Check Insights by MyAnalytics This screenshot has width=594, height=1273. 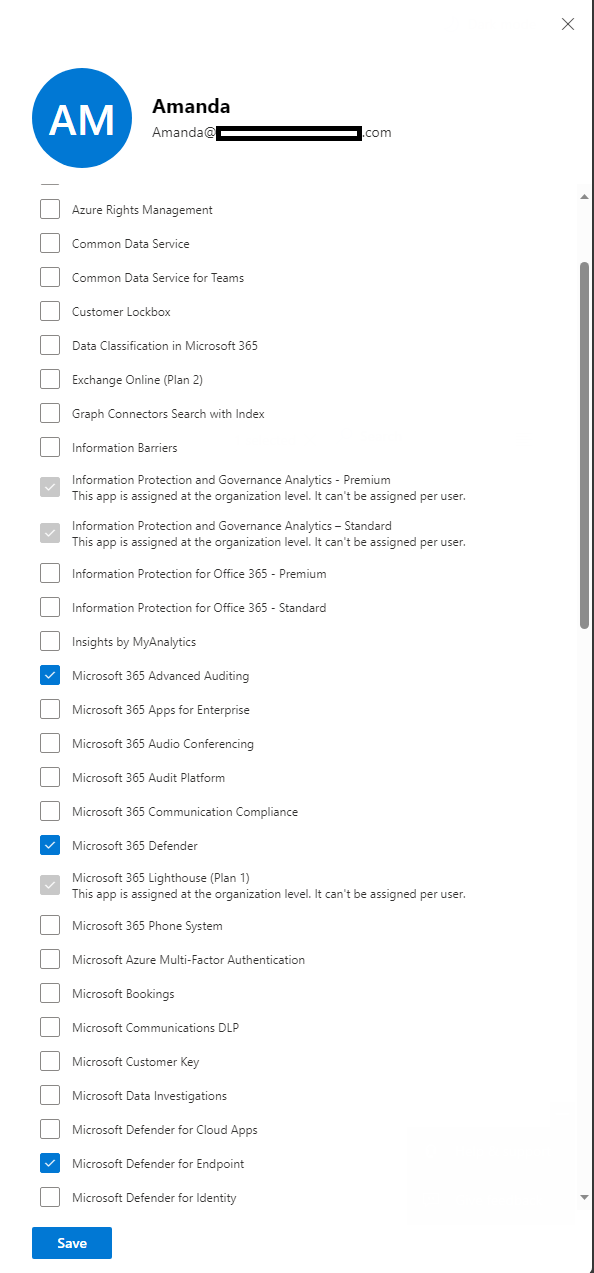pos(49,640)
